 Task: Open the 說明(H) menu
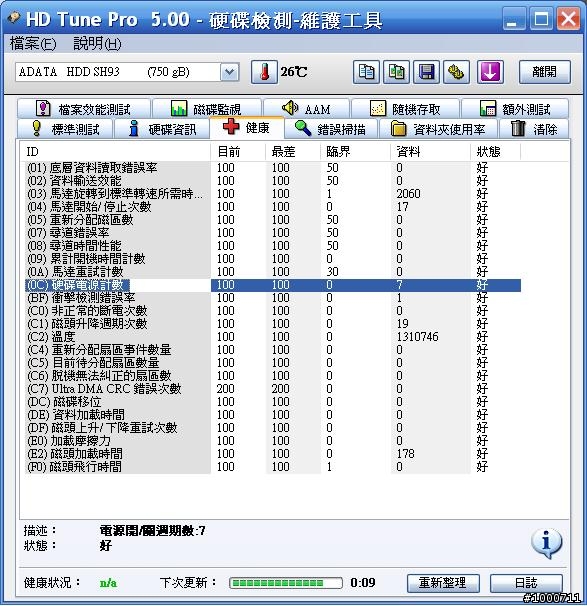tap(97, 44)
